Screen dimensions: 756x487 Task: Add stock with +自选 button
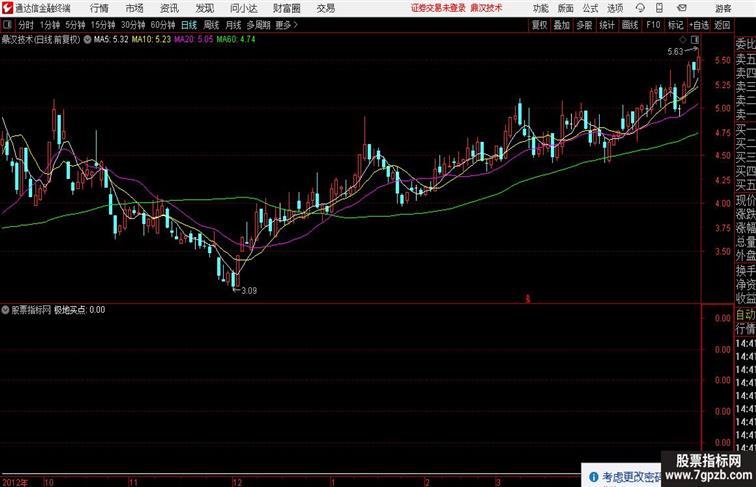[699, 25]
